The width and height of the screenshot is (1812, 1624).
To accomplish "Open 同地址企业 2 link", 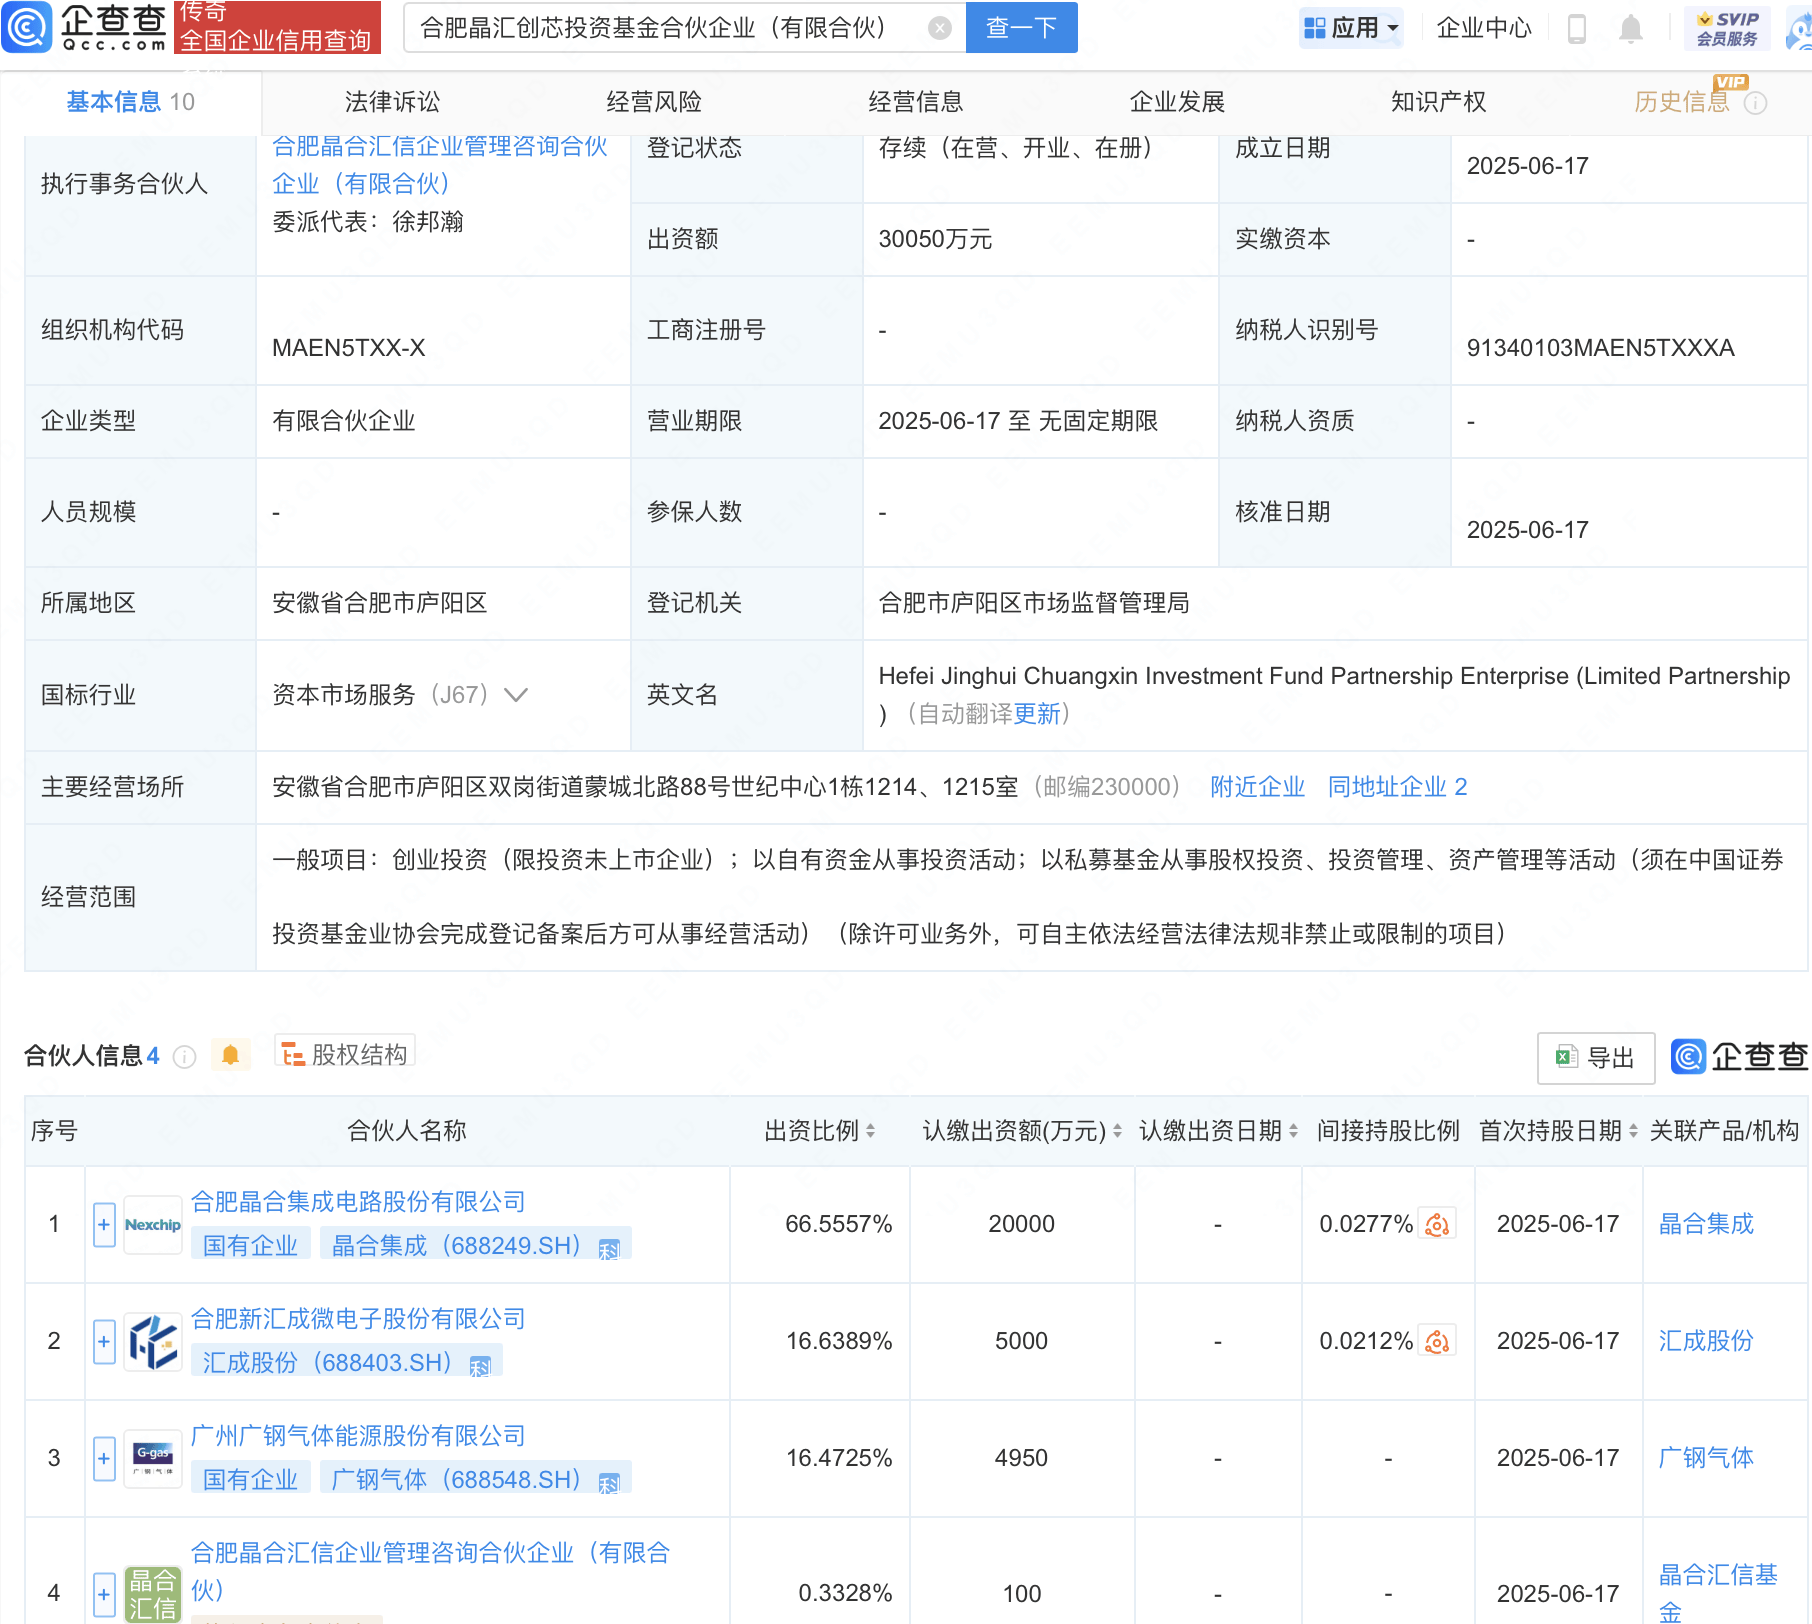I will [1397, 787].
